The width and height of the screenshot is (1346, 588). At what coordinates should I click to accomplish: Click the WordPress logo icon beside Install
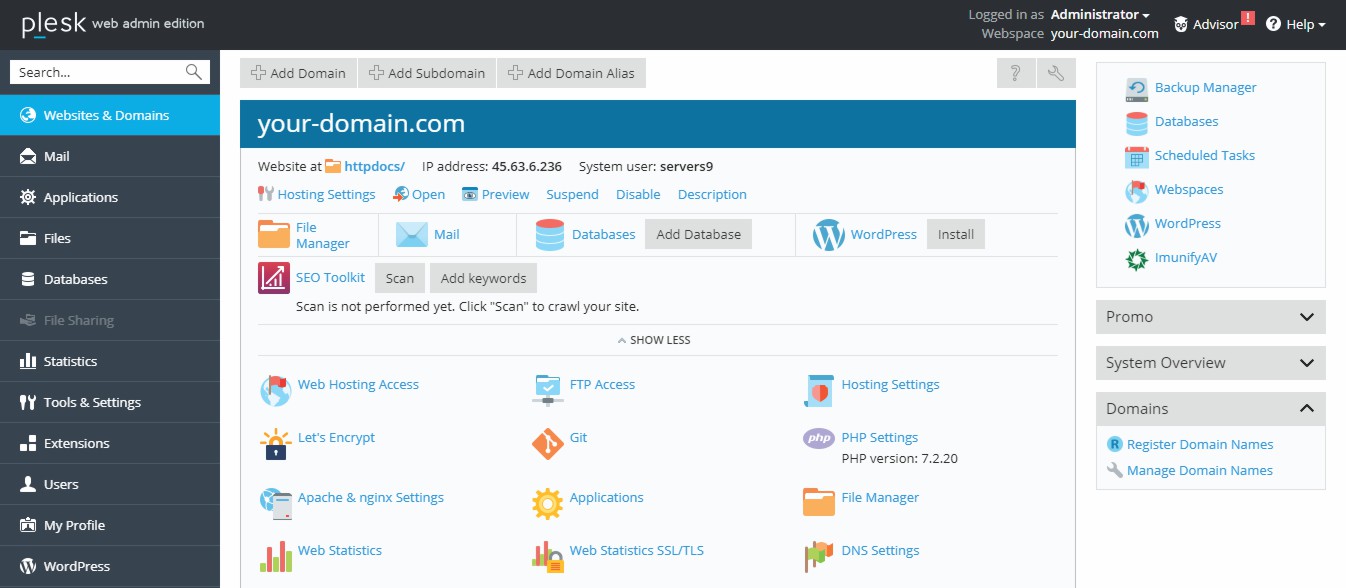pos(829,235)
